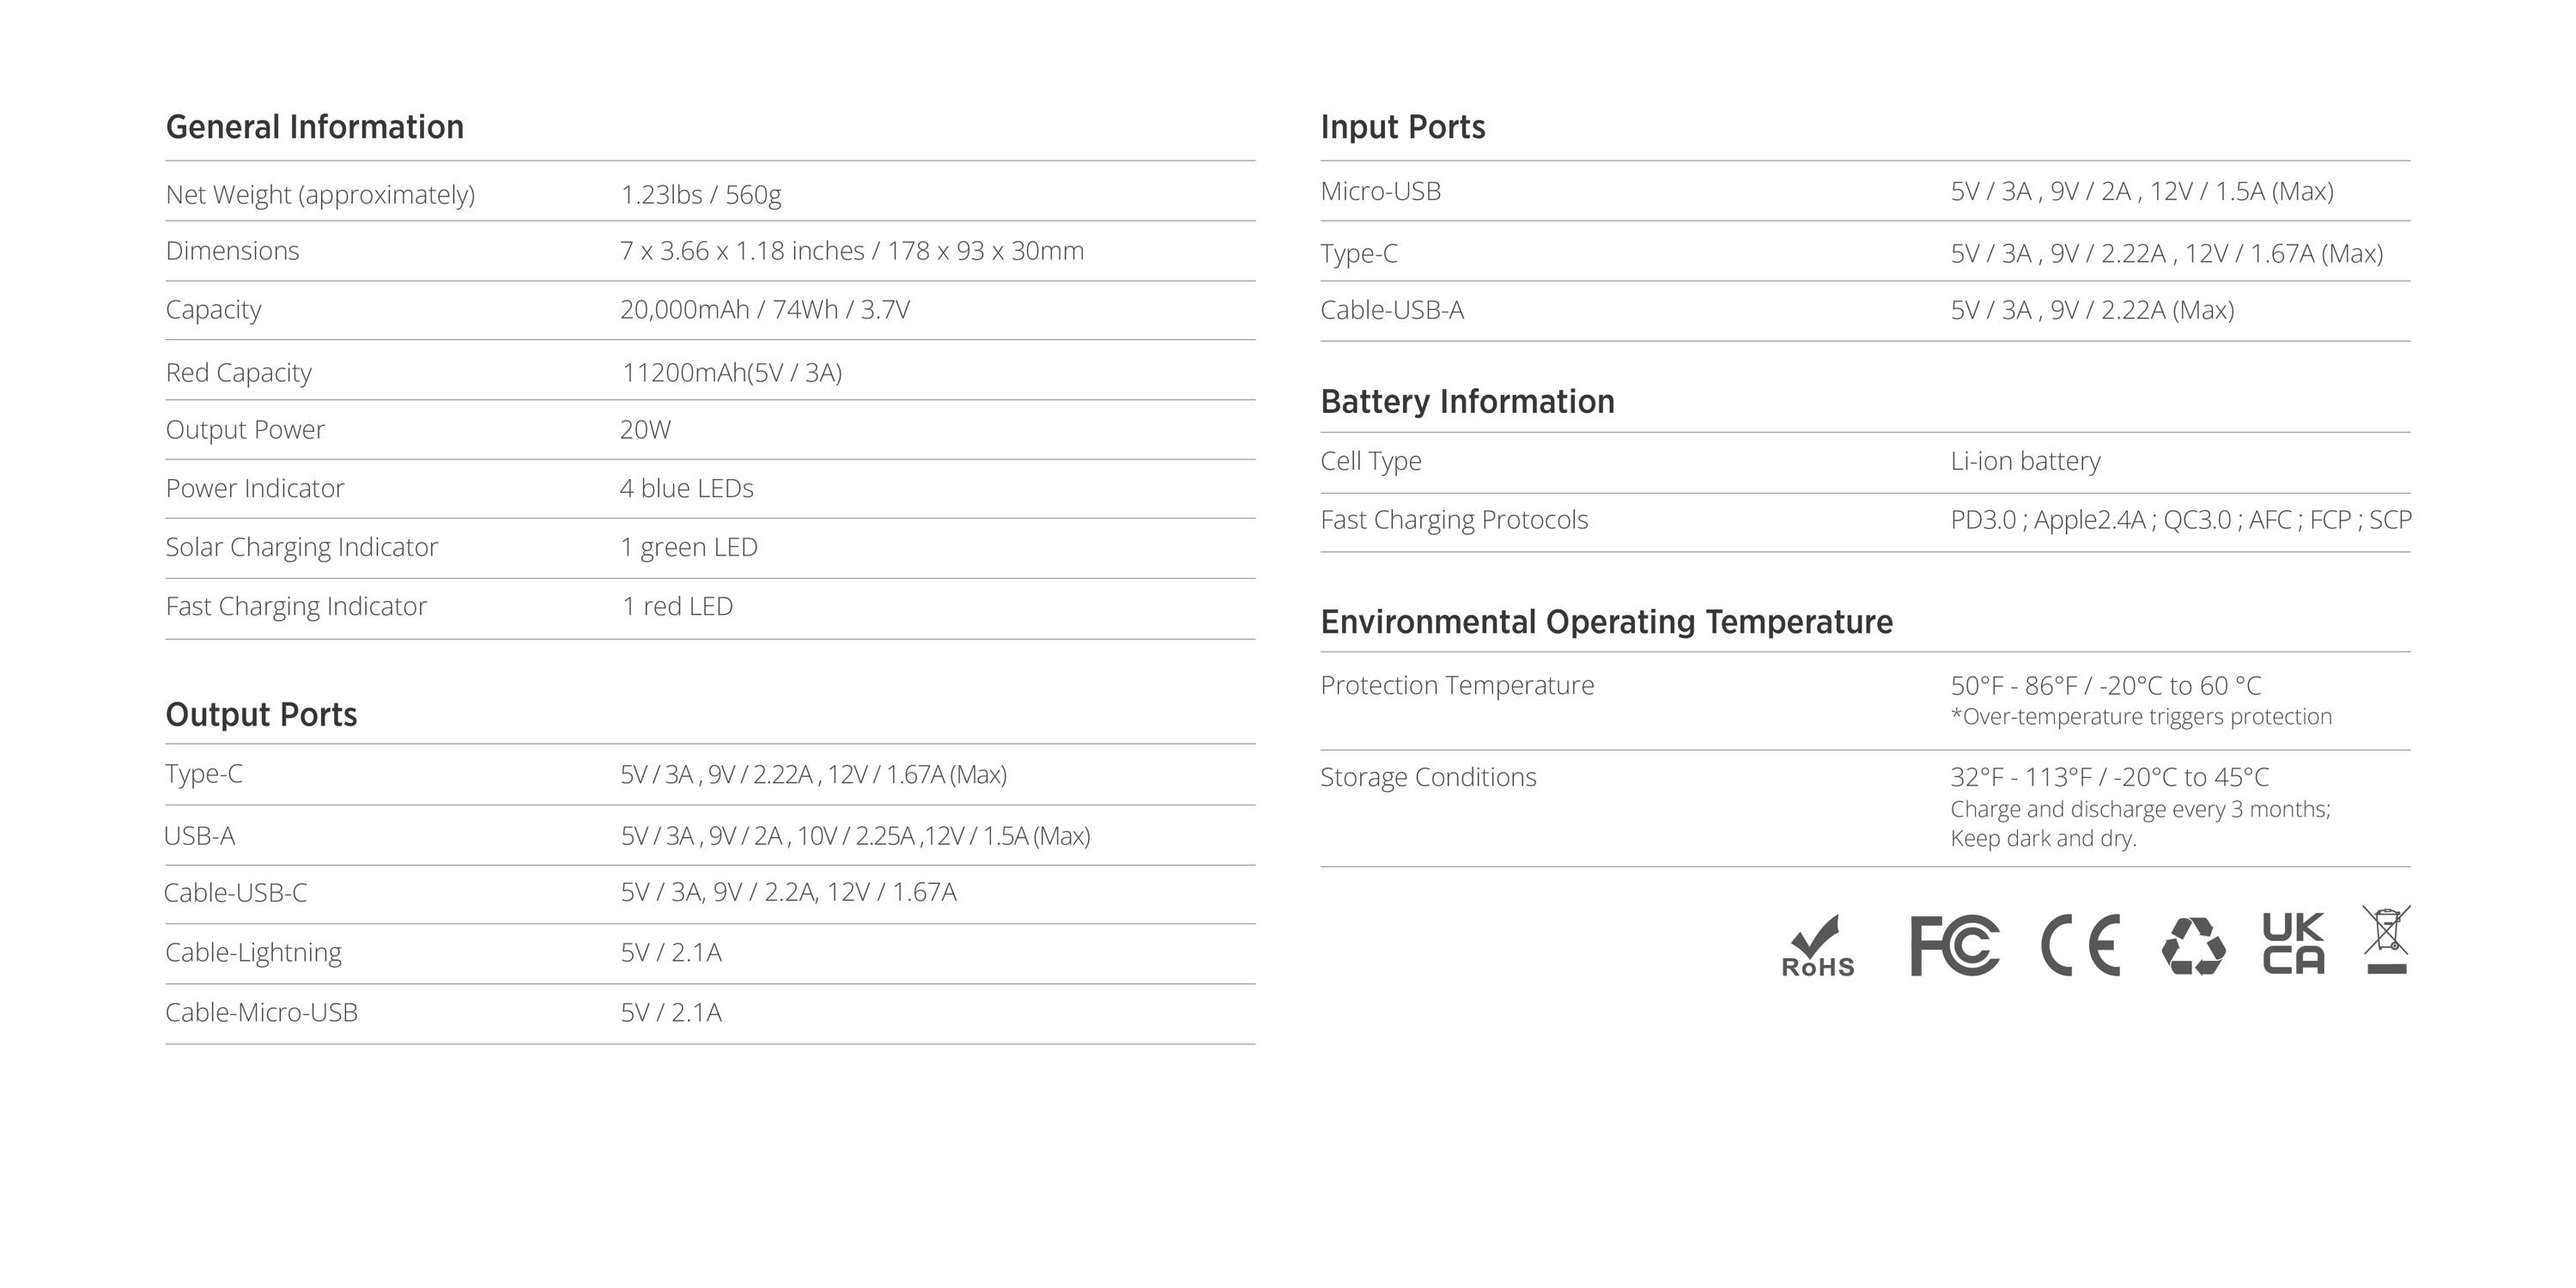The image size is (2576, 1288).
Task: Click the UKCA mark icon
Action: 2294,943
